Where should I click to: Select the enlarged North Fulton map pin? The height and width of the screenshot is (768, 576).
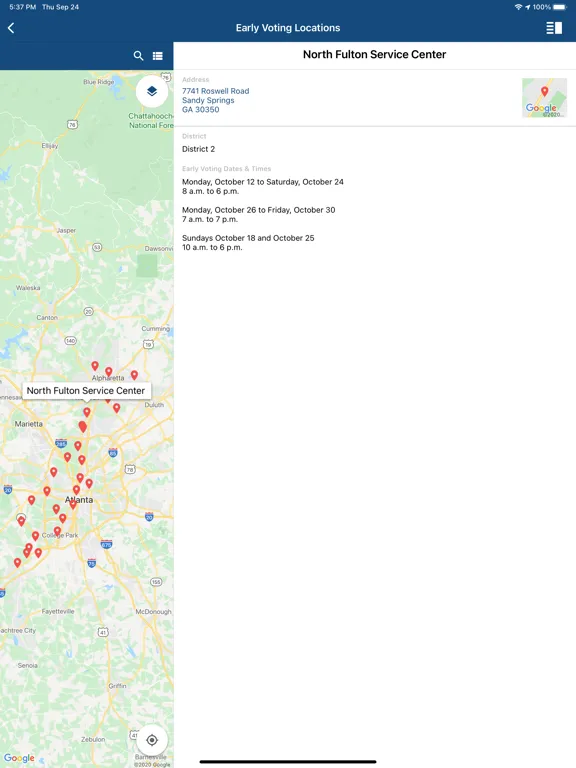tap(83, 426)
